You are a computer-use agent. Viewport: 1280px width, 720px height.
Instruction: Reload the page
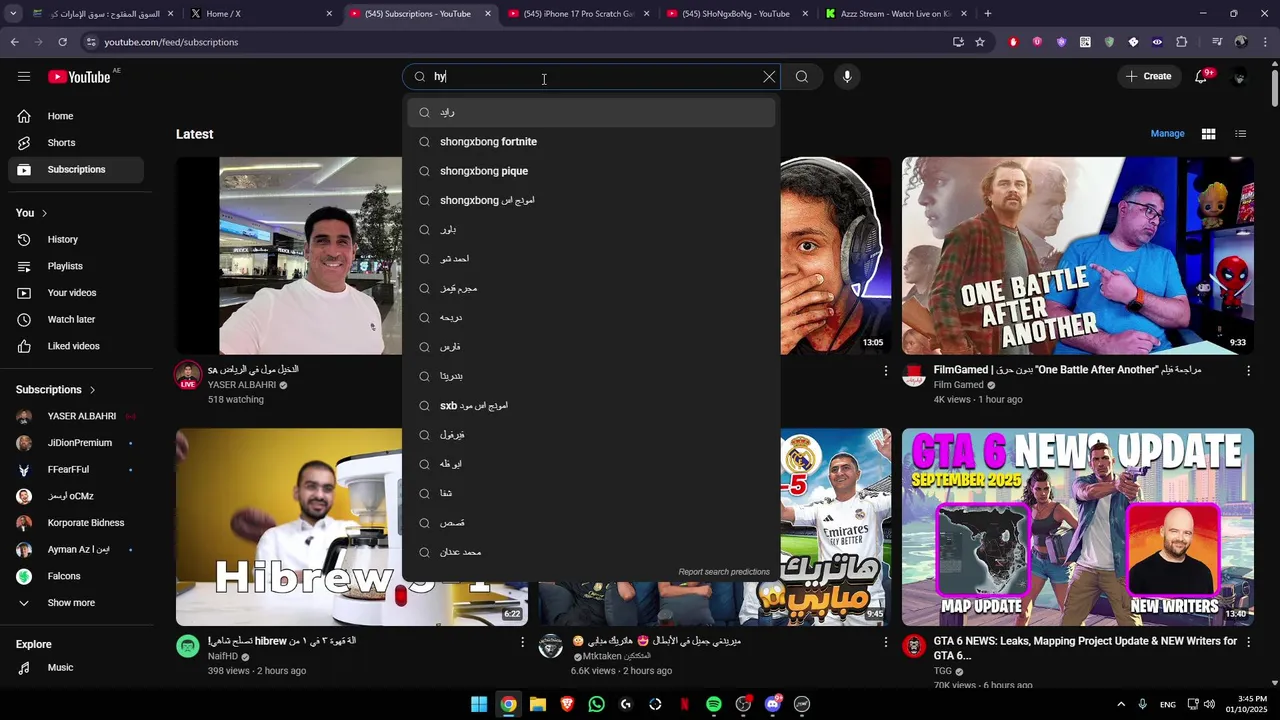(62, 42)
